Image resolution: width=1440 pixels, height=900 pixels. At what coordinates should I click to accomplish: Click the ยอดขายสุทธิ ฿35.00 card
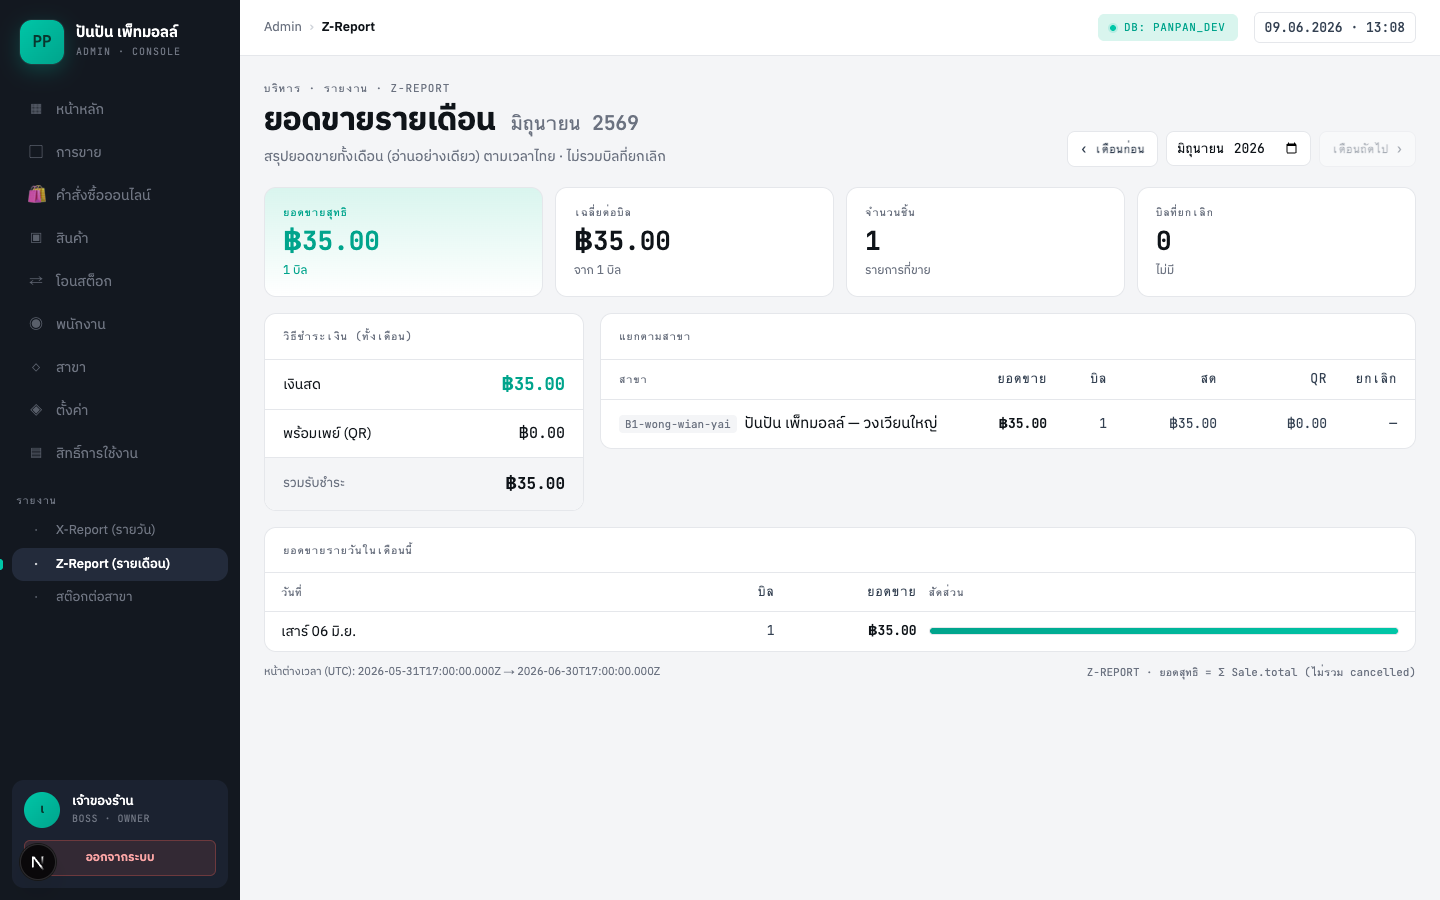403,242
